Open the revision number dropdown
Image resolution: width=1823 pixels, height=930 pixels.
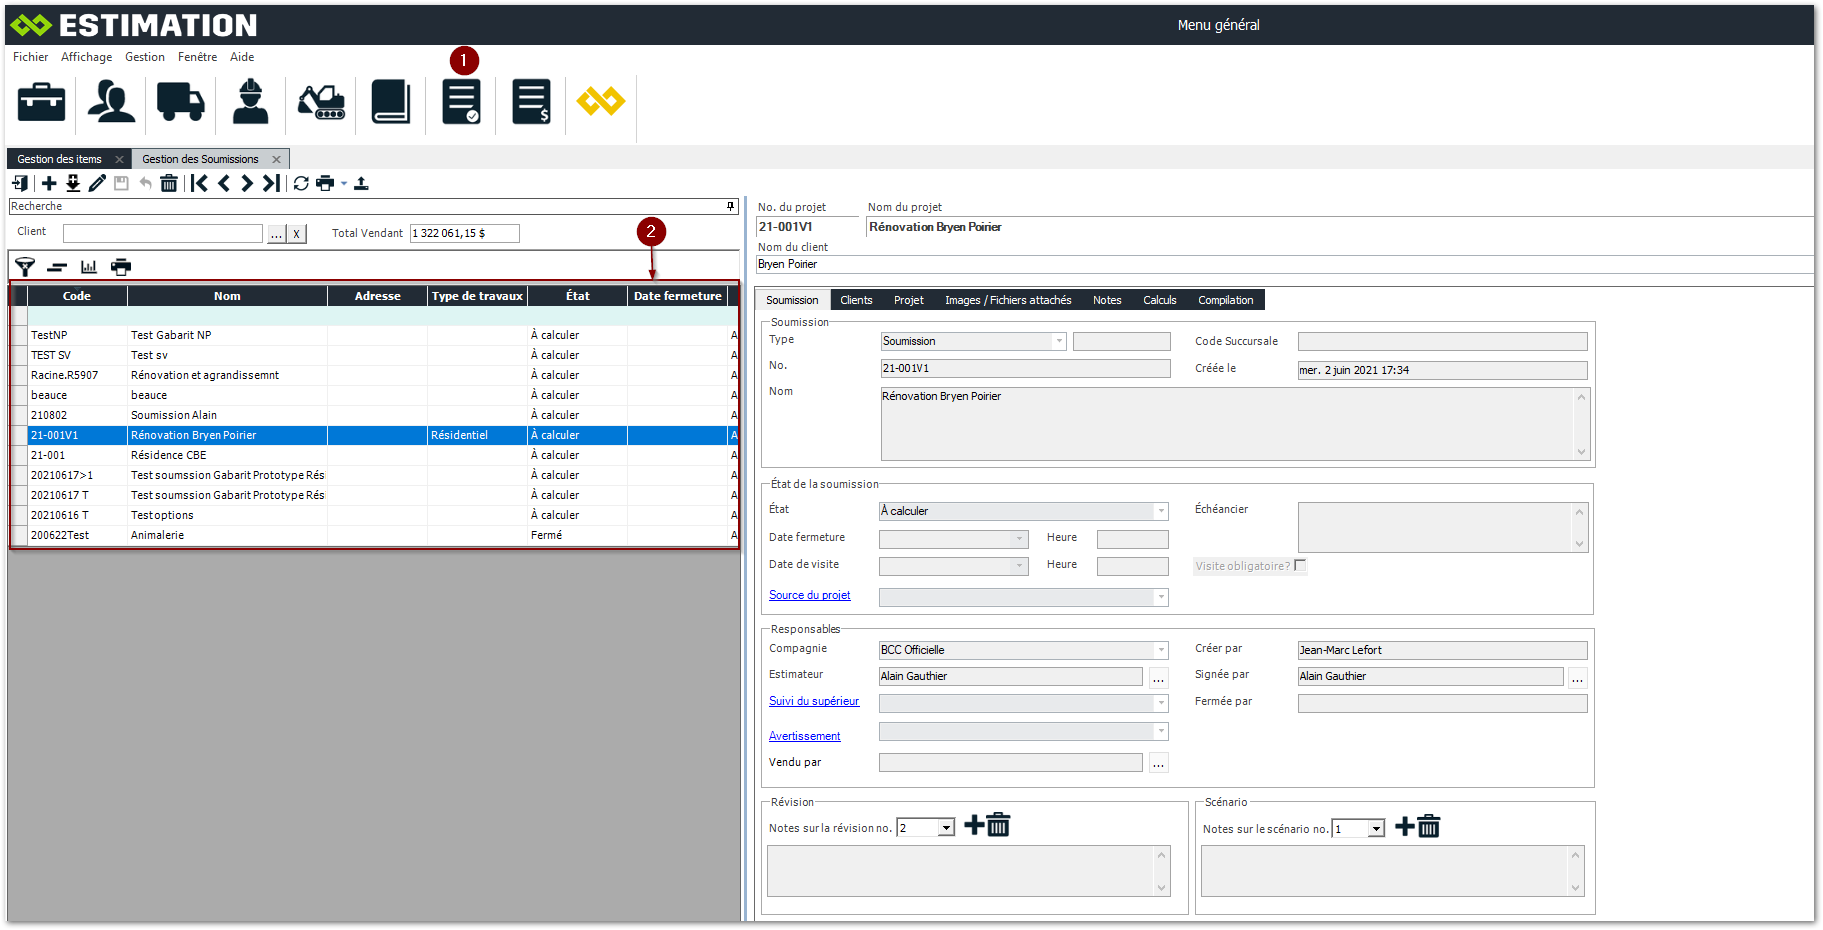(x=946, y=828)
